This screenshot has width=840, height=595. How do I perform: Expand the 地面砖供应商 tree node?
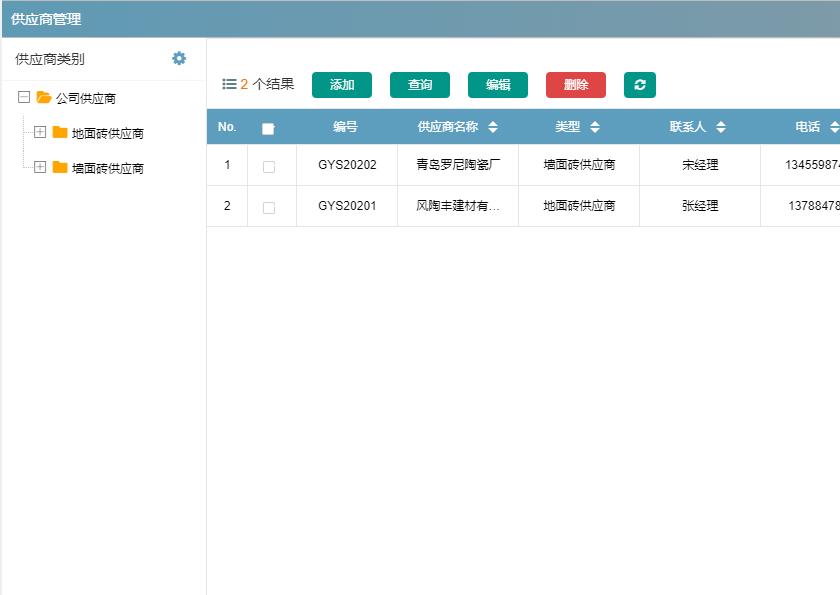pyautogui.click(x=40, y=131)
